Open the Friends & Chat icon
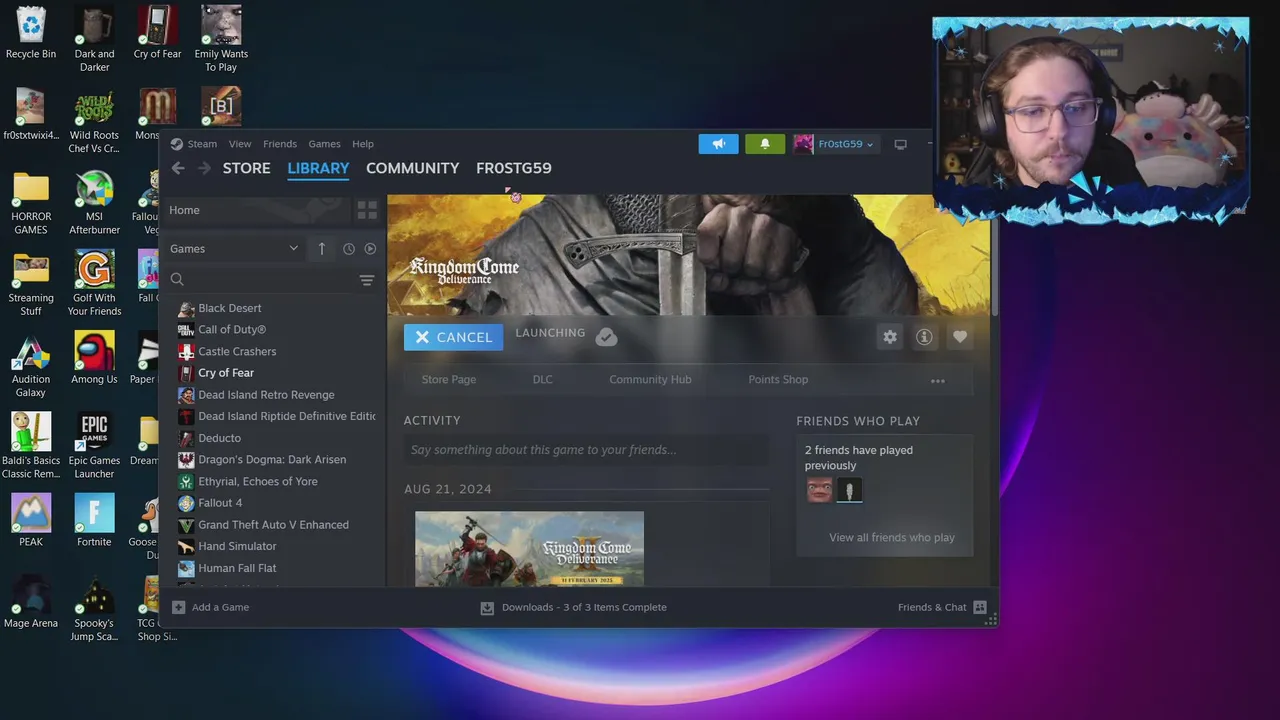The width and height of the screenshot is (1280, 720). (x=980, y=607)
